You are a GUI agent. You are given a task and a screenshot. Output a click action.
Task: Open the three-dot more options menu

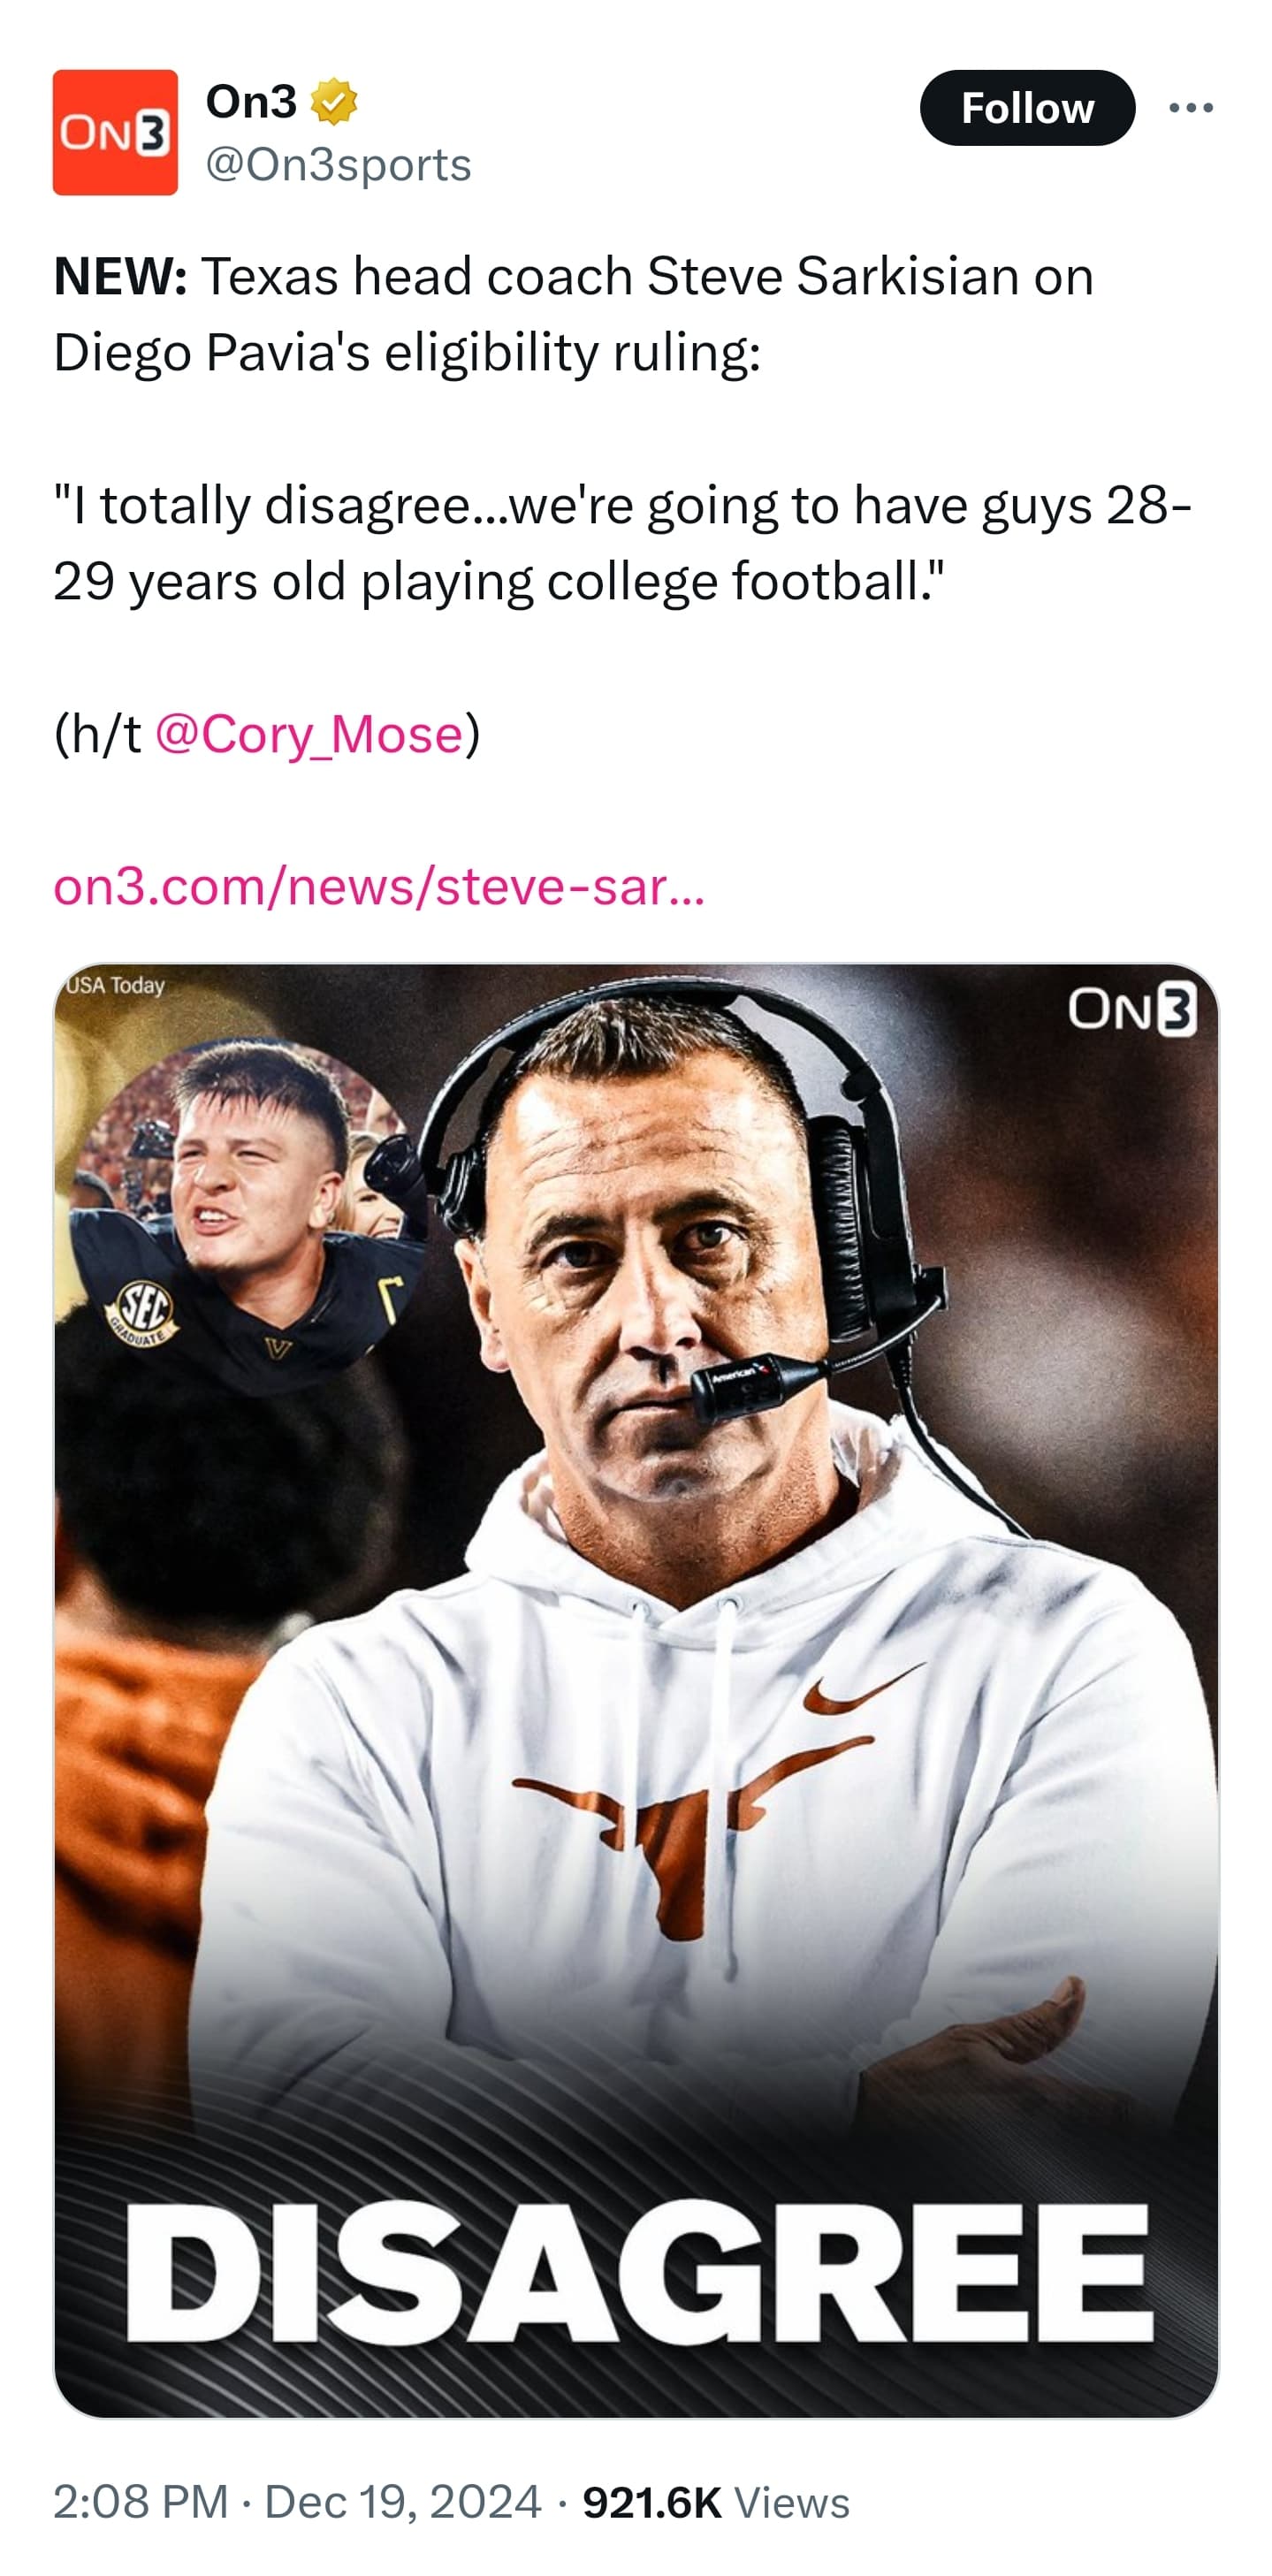[1190, 108]
